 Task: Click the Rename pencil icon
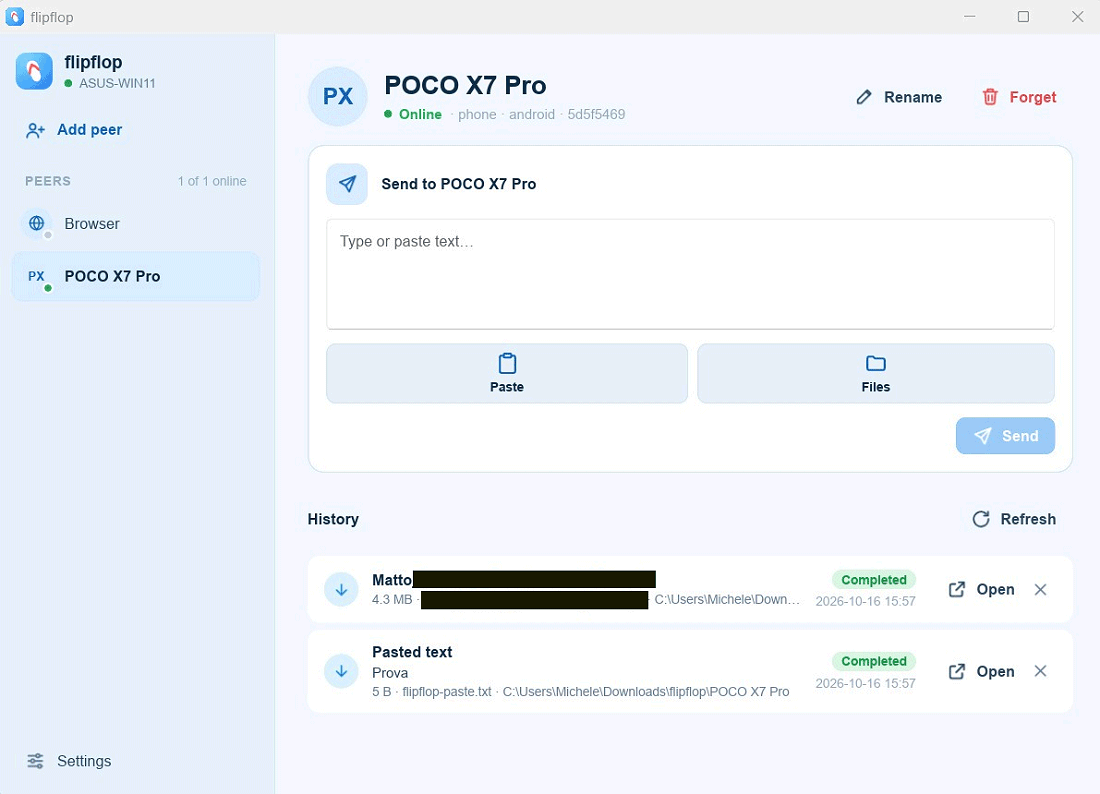tap(864, 97)
